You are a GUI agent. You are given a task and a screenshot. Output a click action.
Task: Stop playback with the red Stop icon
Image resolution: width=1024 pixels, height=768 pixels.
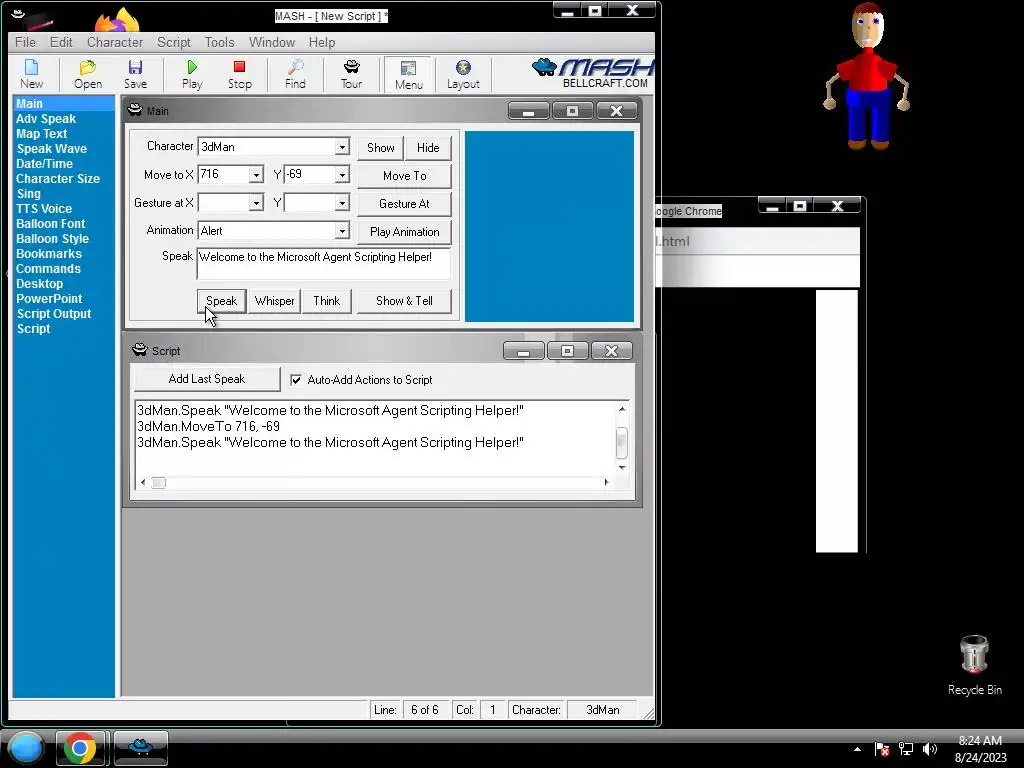coord(239,74)
